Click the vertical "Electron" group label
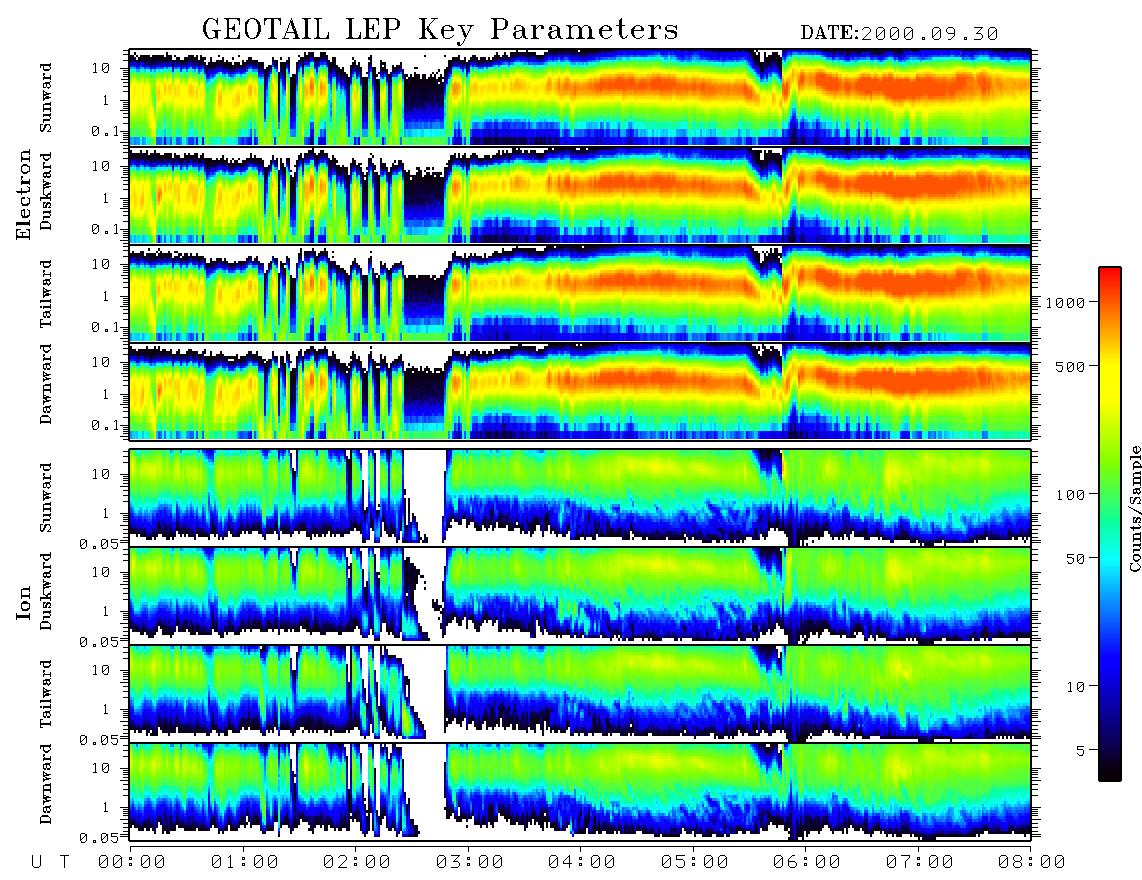This screenshot has width=1142, height=880. tap(24, 195)
